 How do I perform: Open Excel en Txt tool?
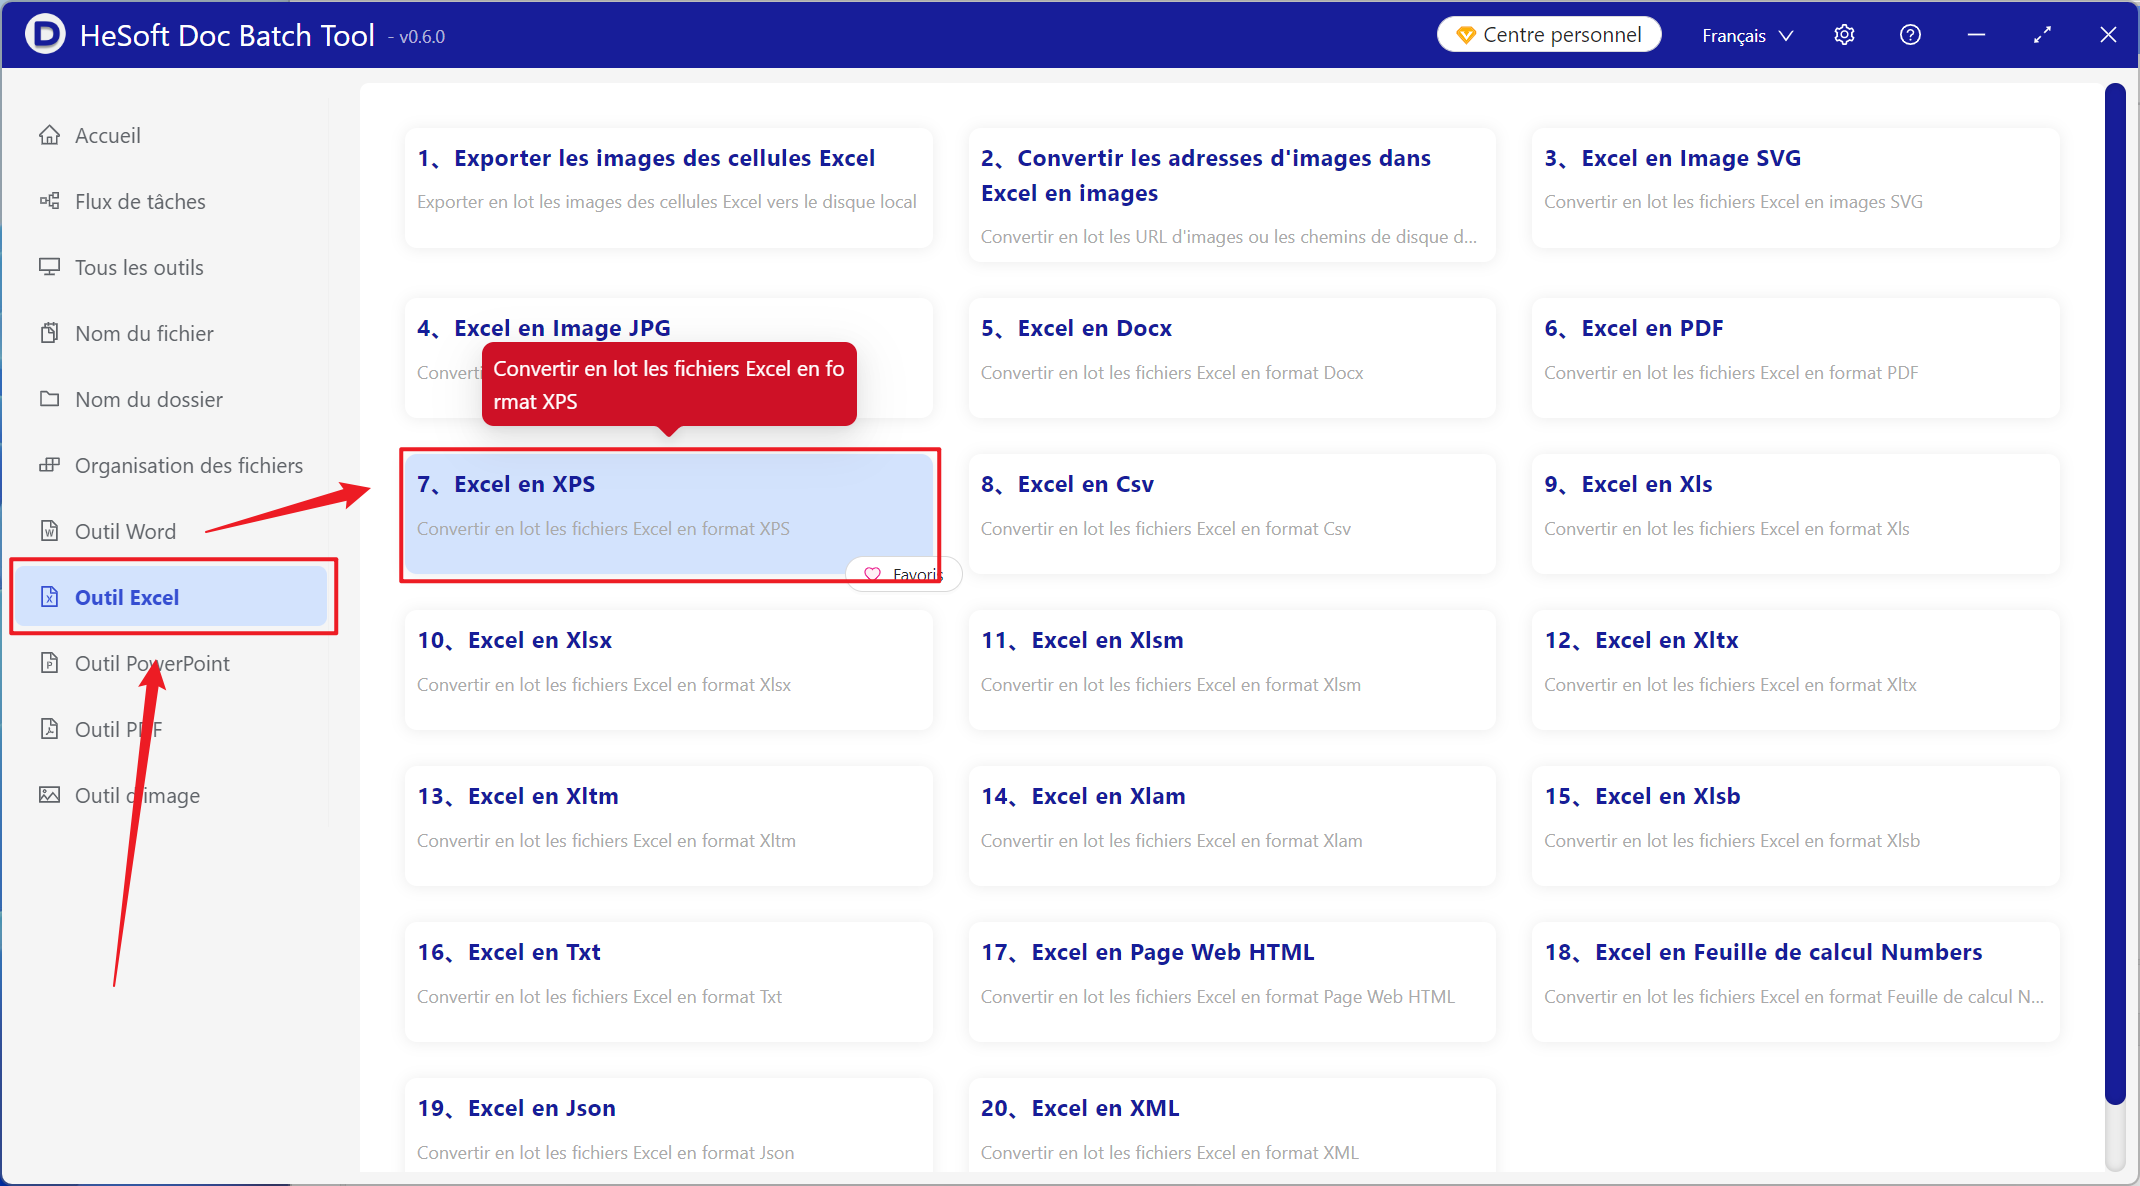tap(668, 981)
